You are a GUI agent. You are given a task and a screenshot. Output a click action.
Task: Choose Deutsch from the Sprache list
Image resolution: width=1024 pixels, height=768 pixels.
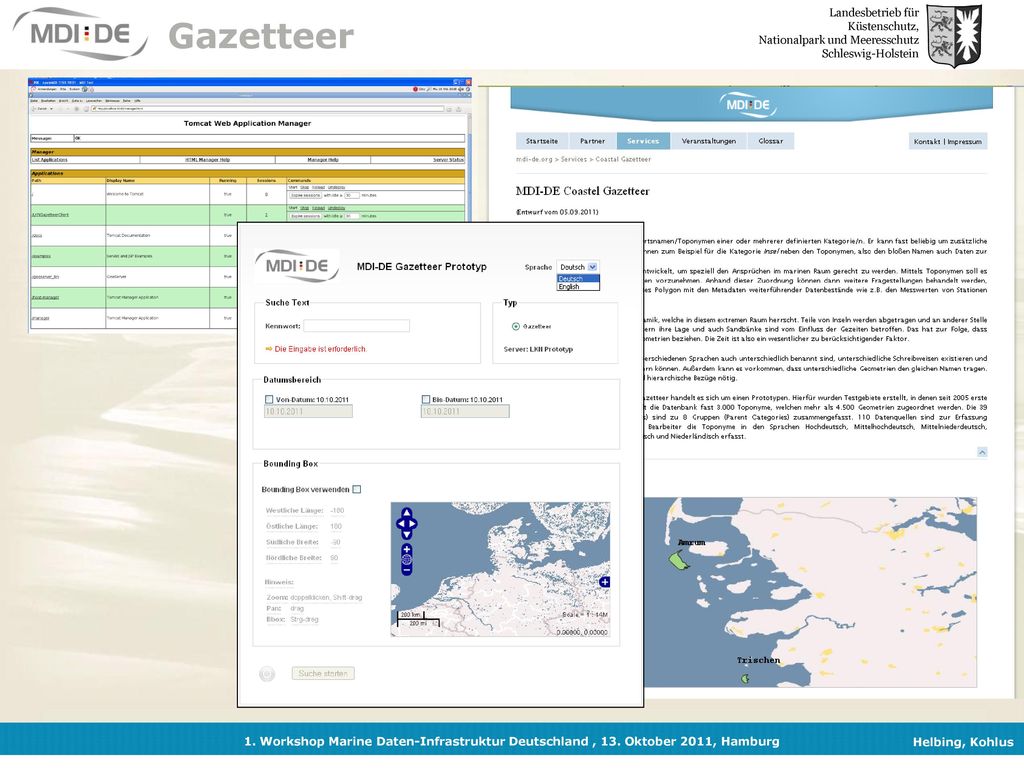tap(578, 279)
